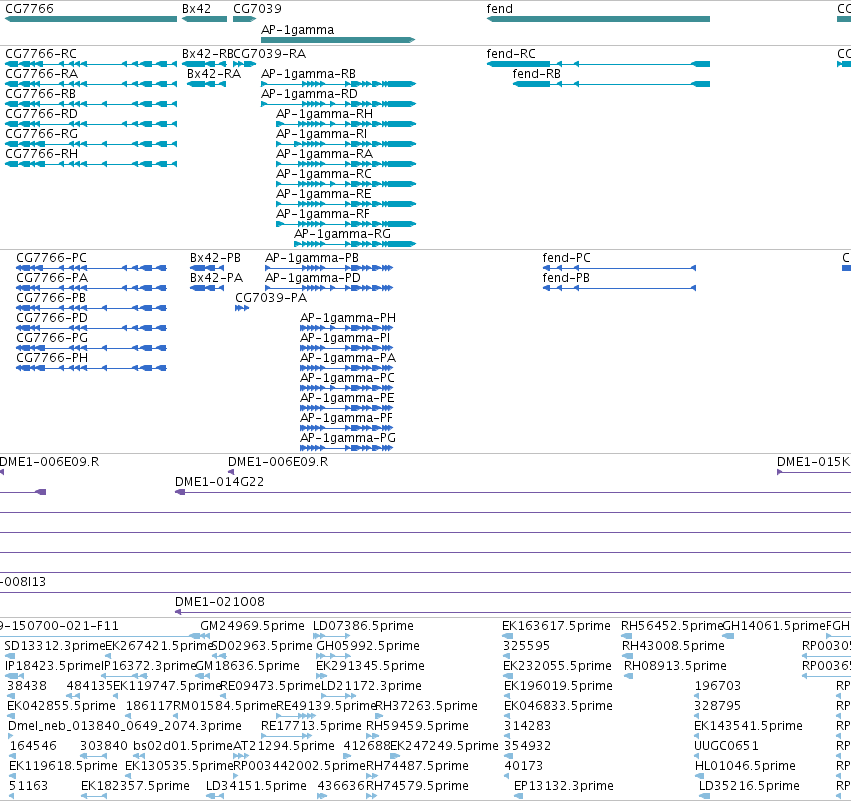Click the AP-1gamma-RC transcript label
The image size is (851, 801).
coord(324,174)
